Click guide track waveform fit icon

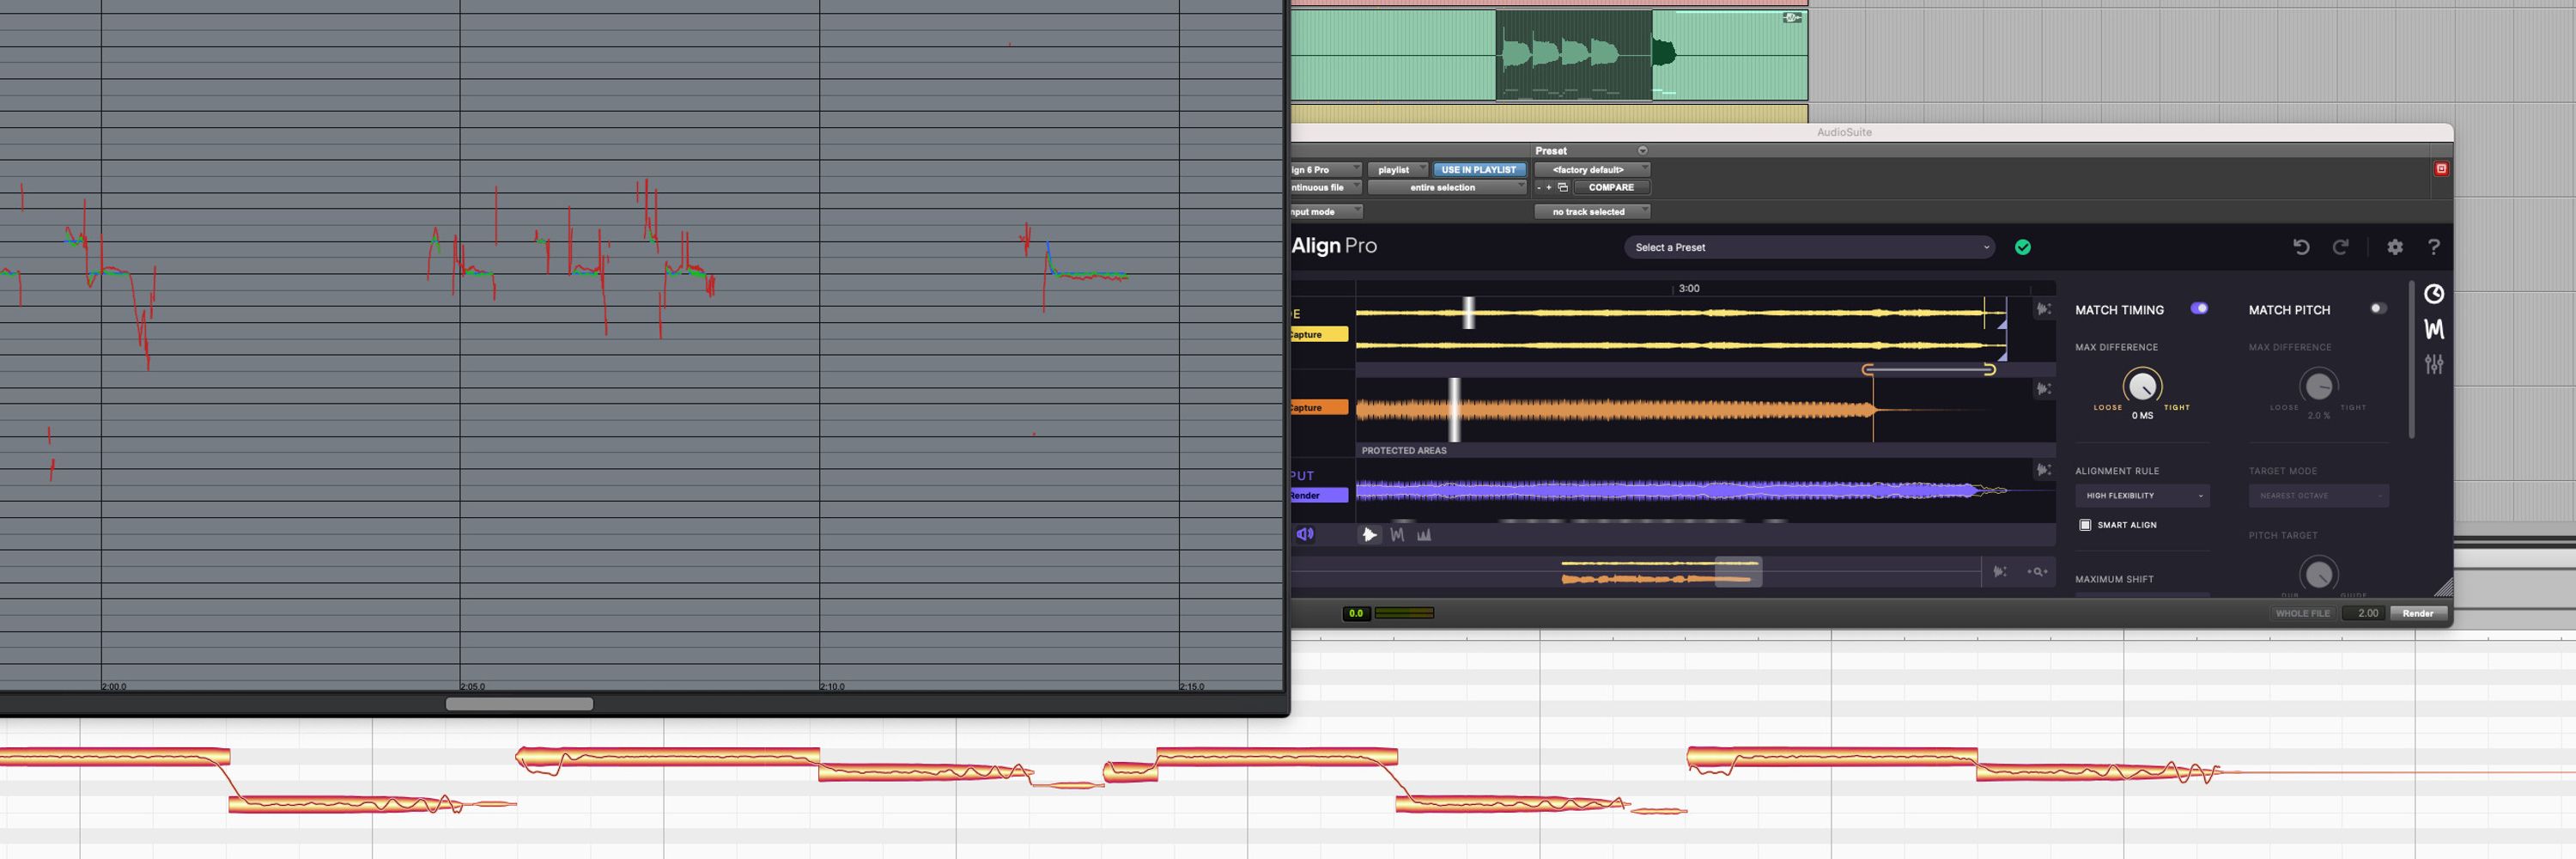click(2044, 310)
